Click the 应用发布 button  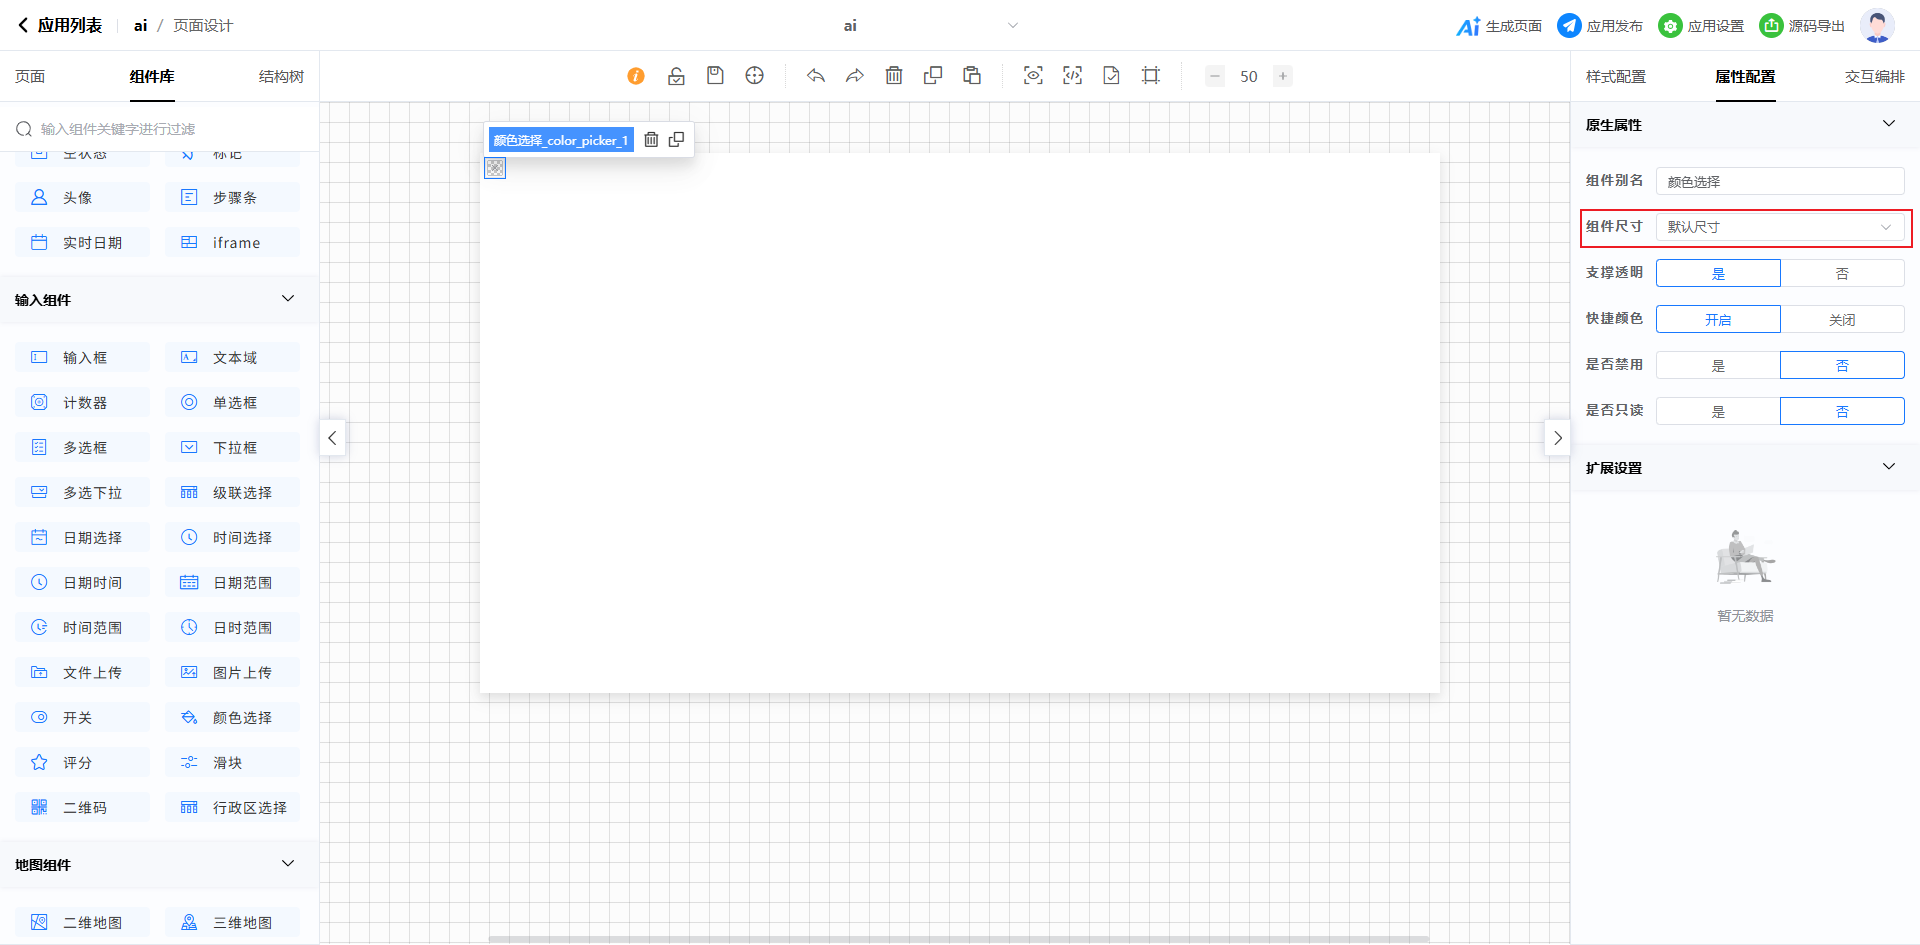coord(1600,26)
